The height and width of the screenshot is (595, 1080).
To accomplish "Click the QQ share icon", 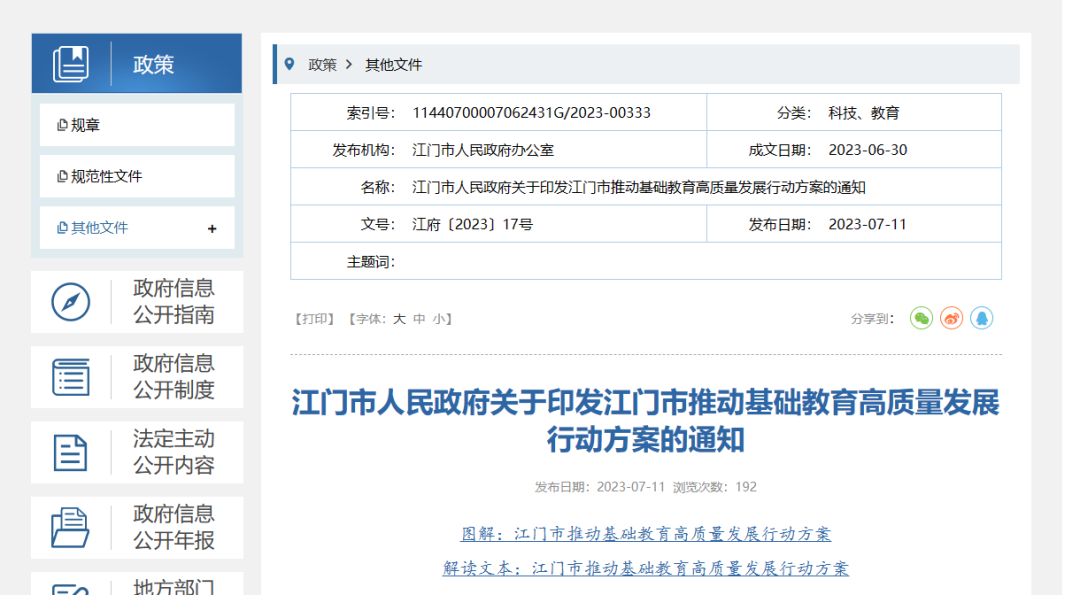I will [x=981, y=318].
